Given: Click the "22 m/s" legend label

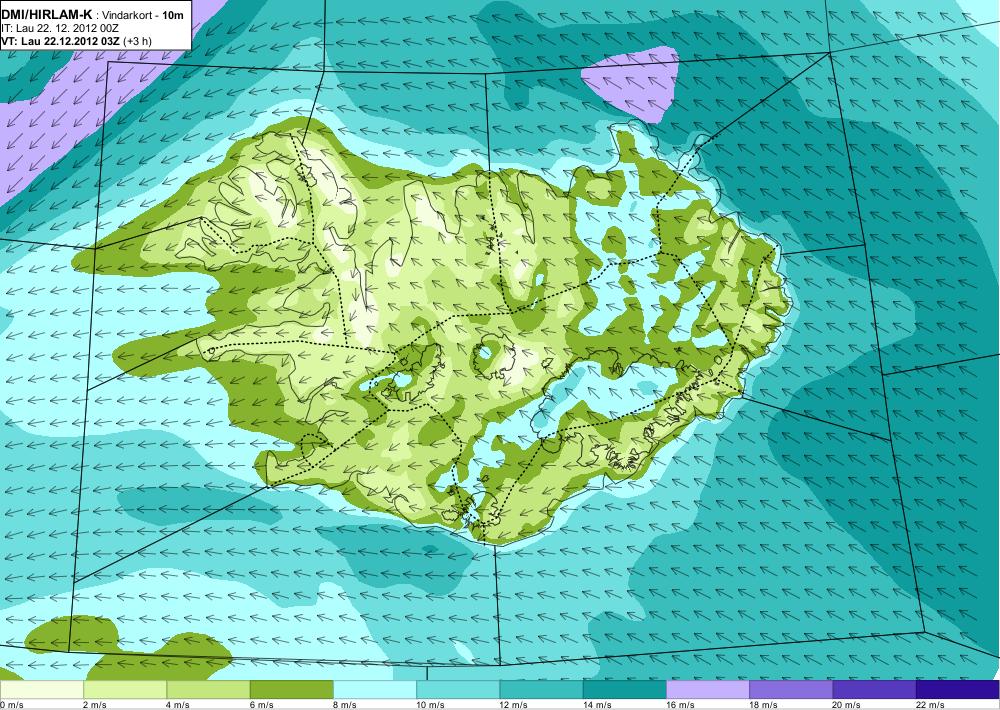Looking at the screenshot, I should [x=930, y=704].
